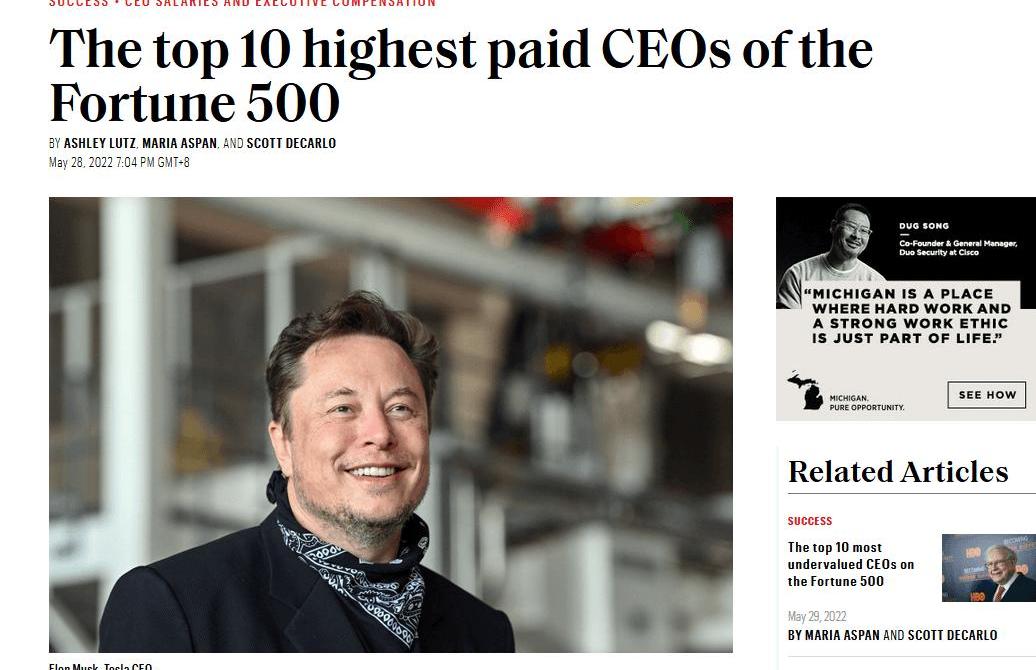The width and height of the screenshot is (1036, 670).
Task: Open Scott Decarlo author link under headline
Action: click(291, 143)
